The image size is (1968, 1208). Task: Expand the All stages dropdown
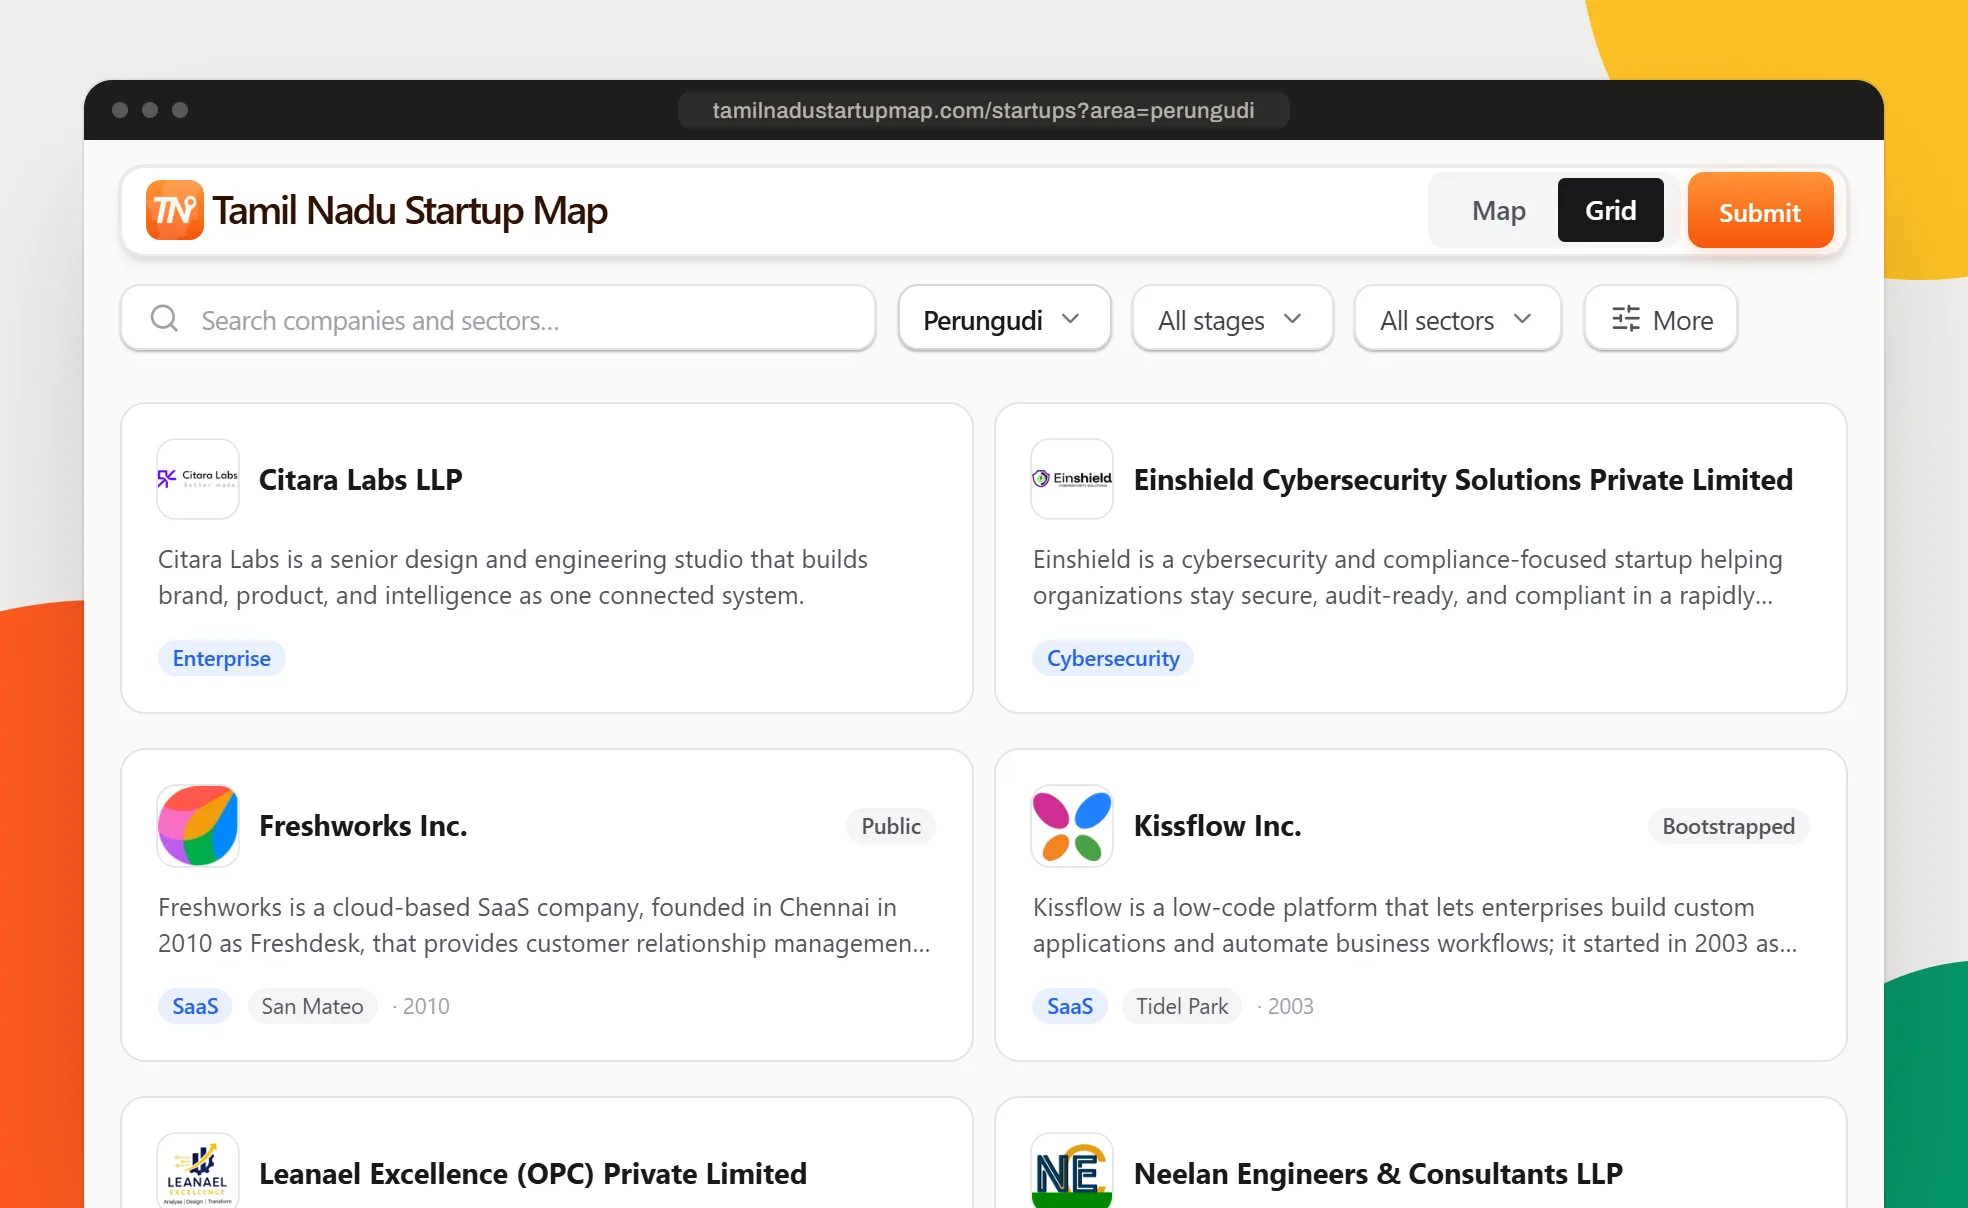click(x=1232, y=319)
